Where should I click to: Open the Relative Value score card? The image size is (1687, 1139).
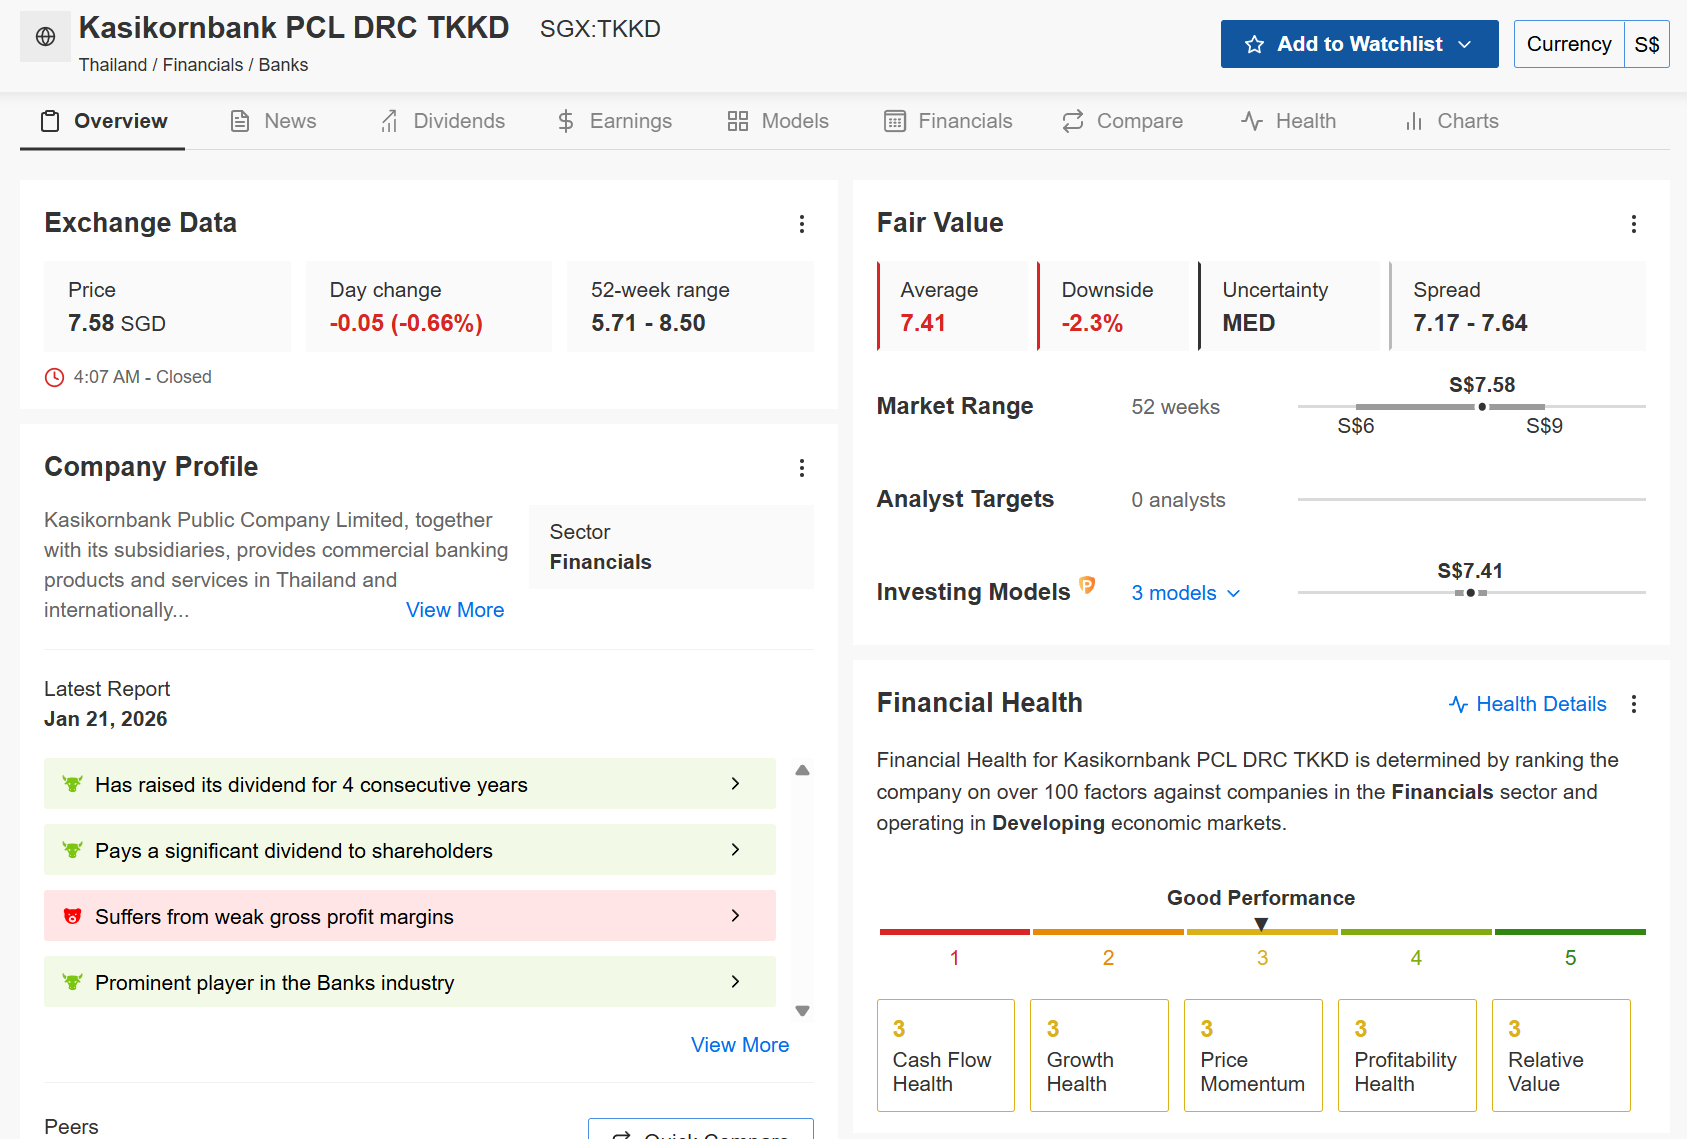(1562, 1055)
